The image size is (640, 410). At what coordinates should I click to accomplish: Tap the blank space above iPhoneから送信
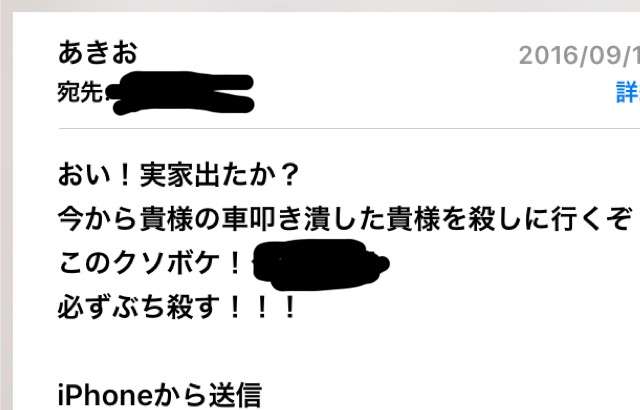click(x=327, y=351)
